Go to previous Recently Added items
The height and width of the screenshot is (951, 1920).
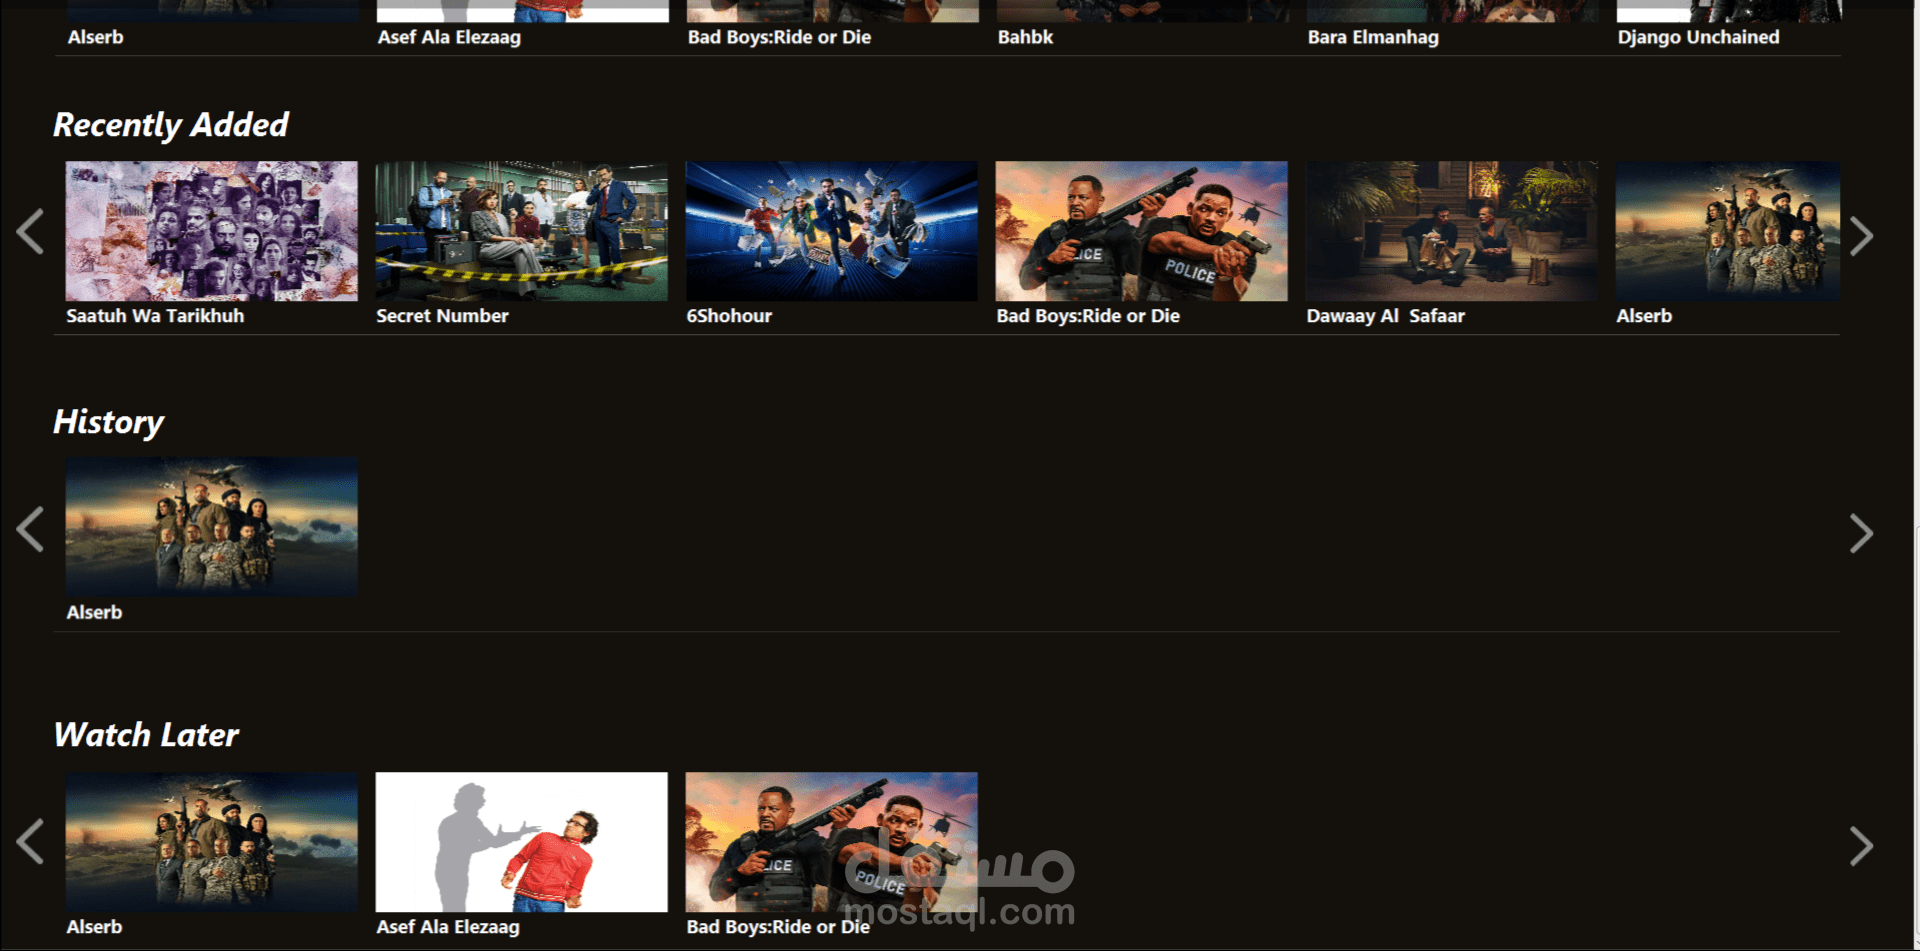point(30,232)
